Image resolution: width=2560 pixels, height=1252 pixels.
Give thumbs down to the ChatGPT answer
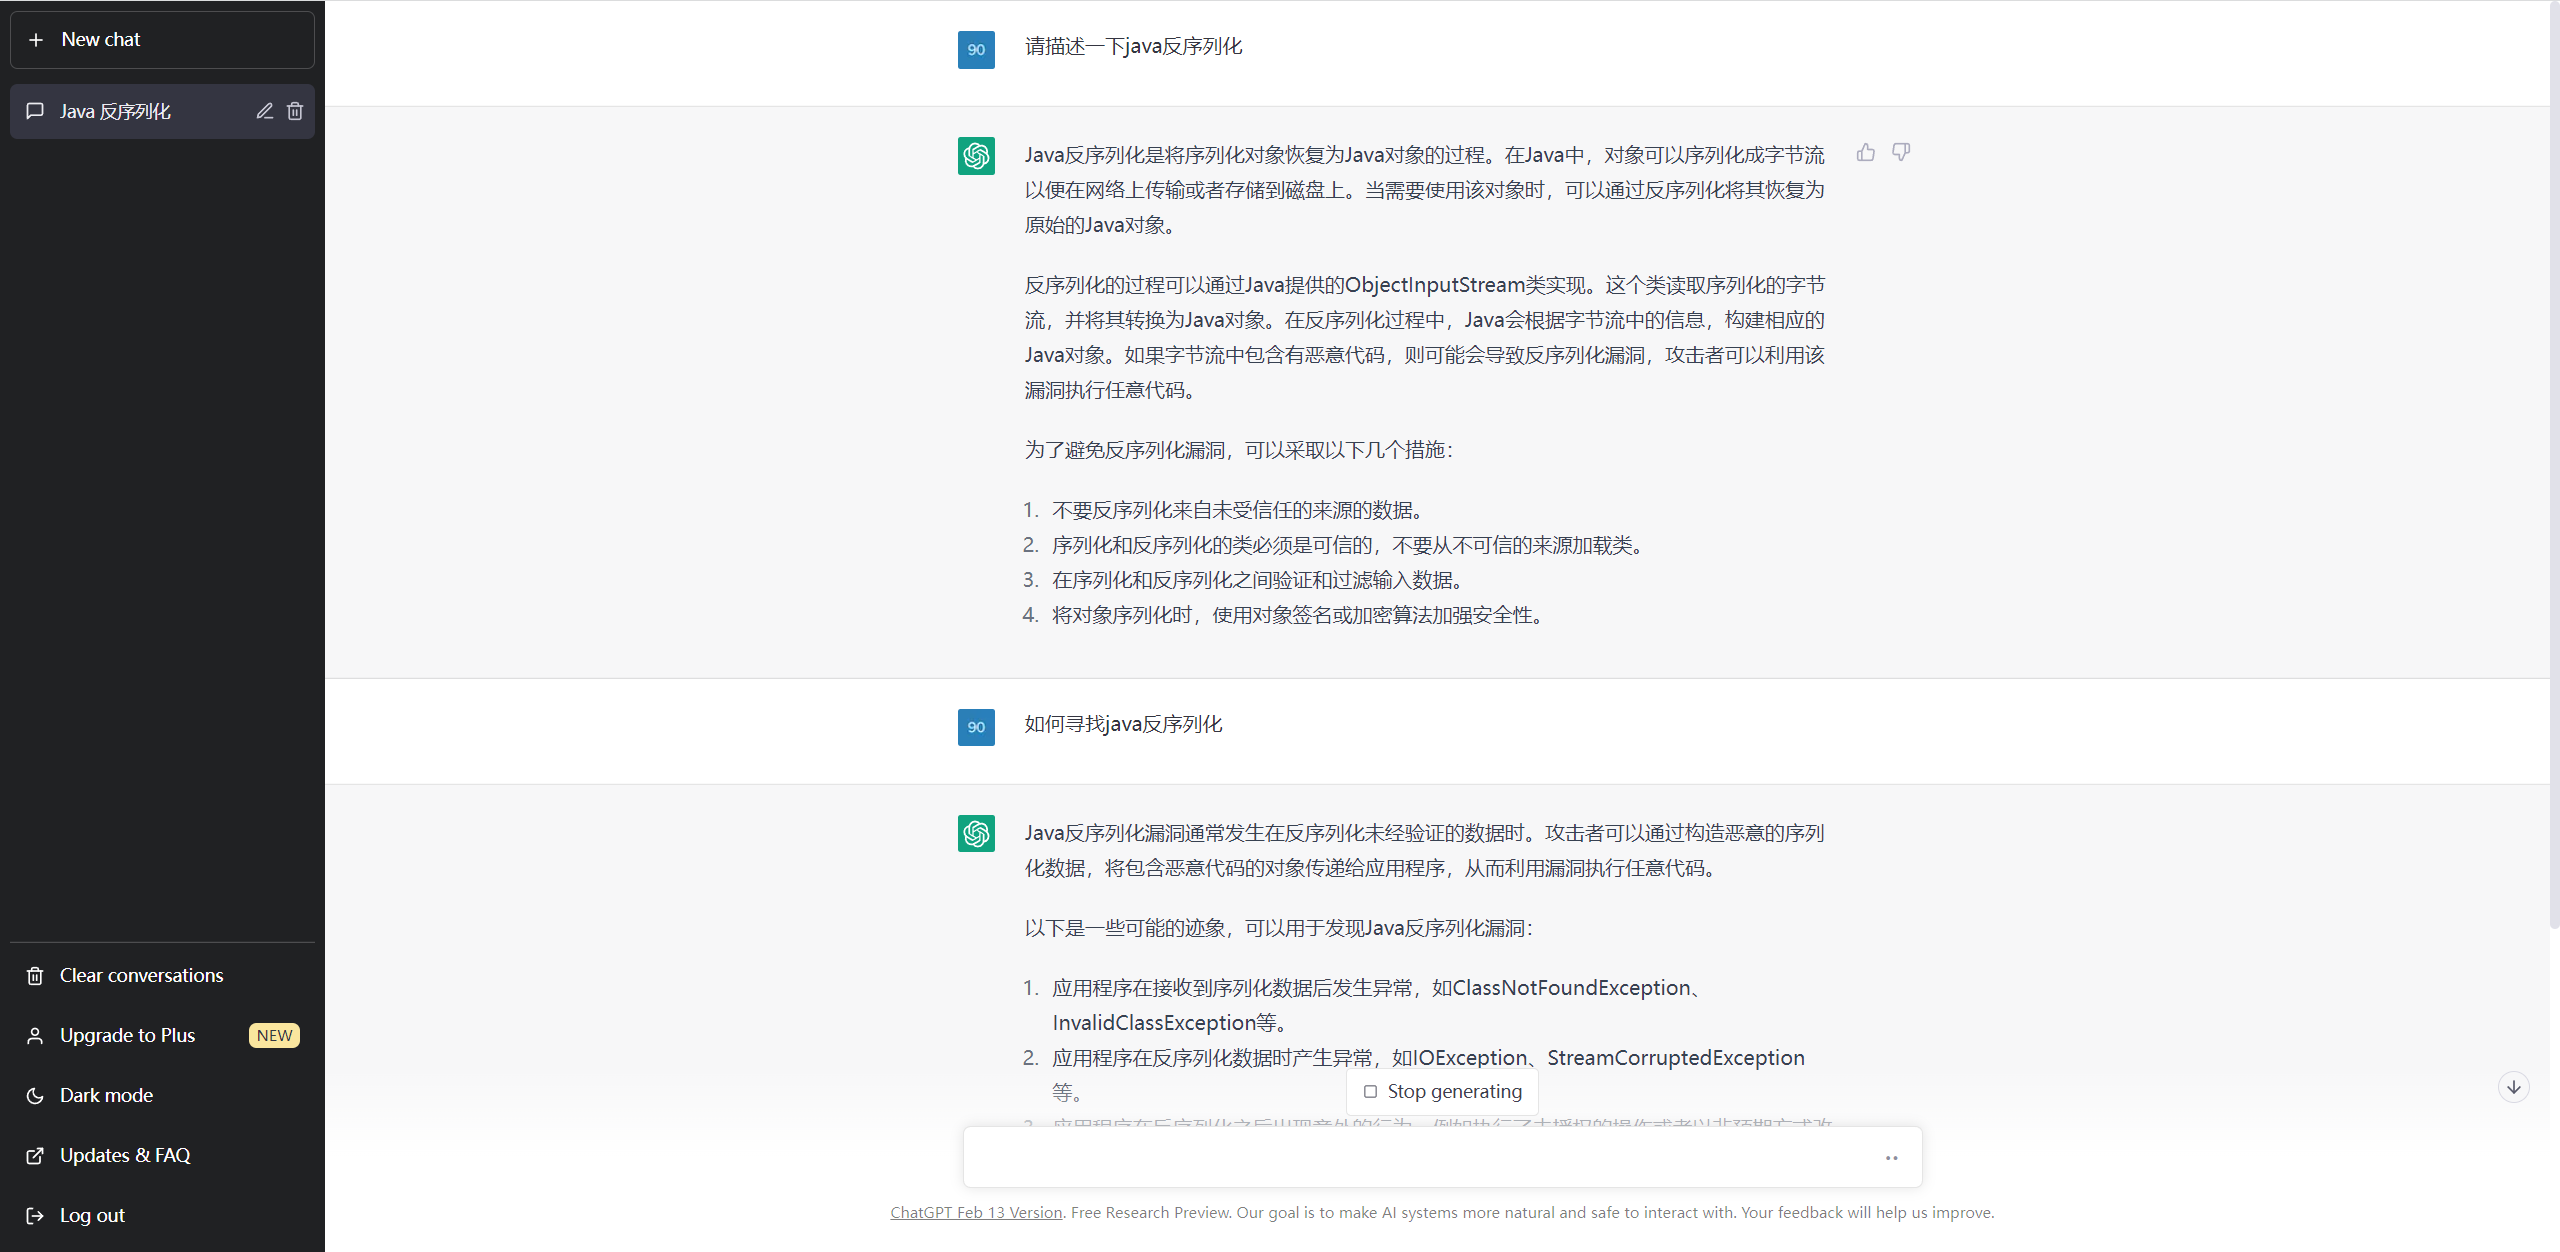pyautogui.click(x=1899, y=152)
